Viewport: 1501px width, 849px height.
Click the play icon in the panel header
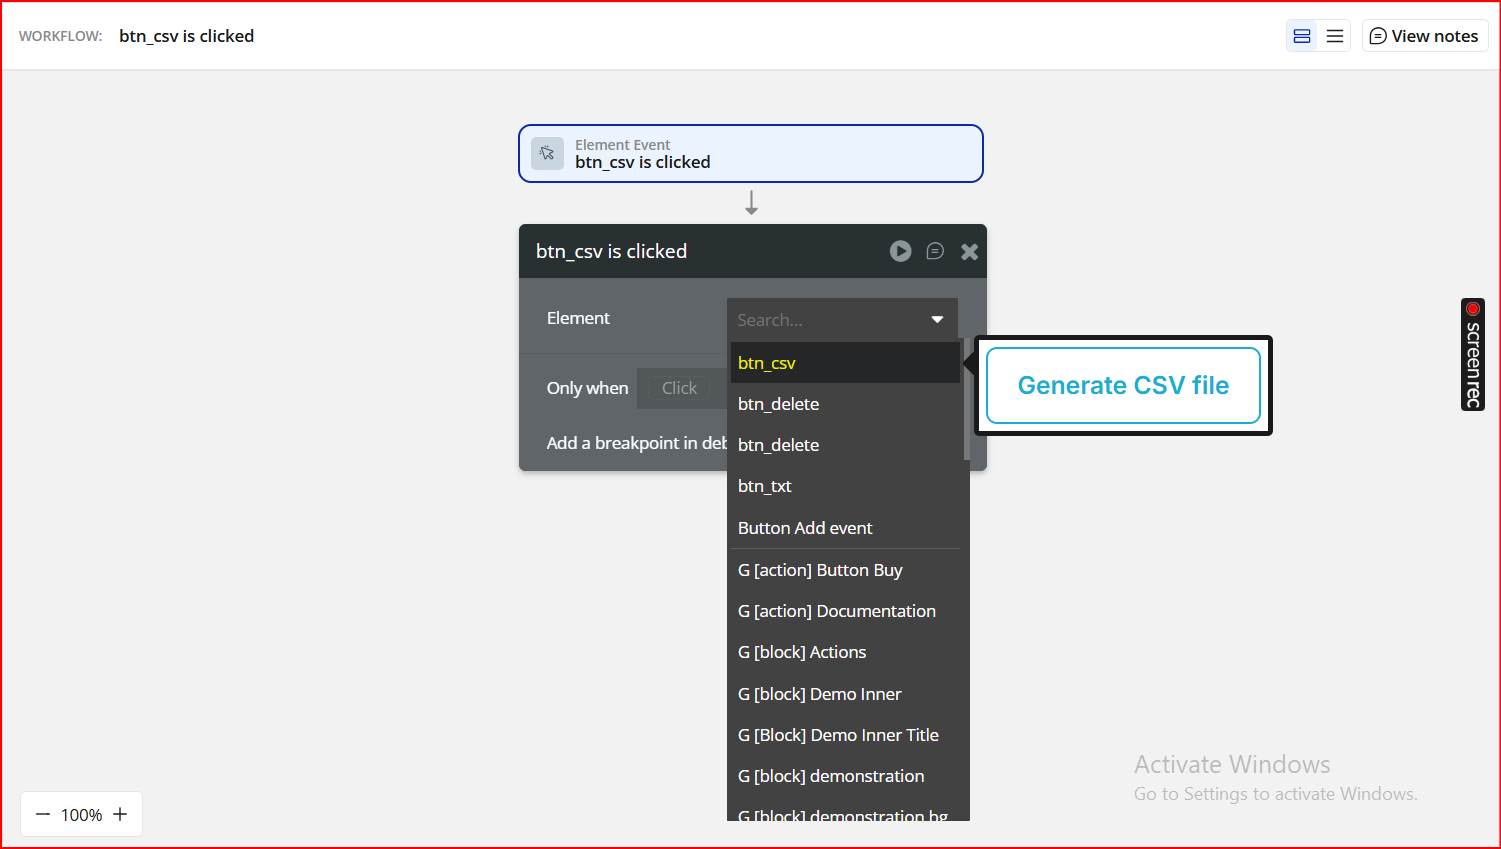tap(901, 251)
